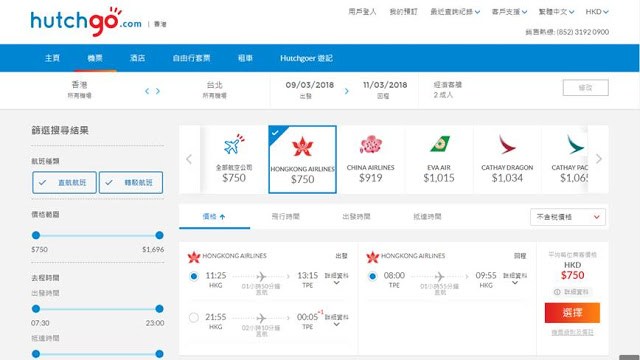Screen dimensions: 640x360
Task: Open the customer support dropdown
Action: (509, 12)
